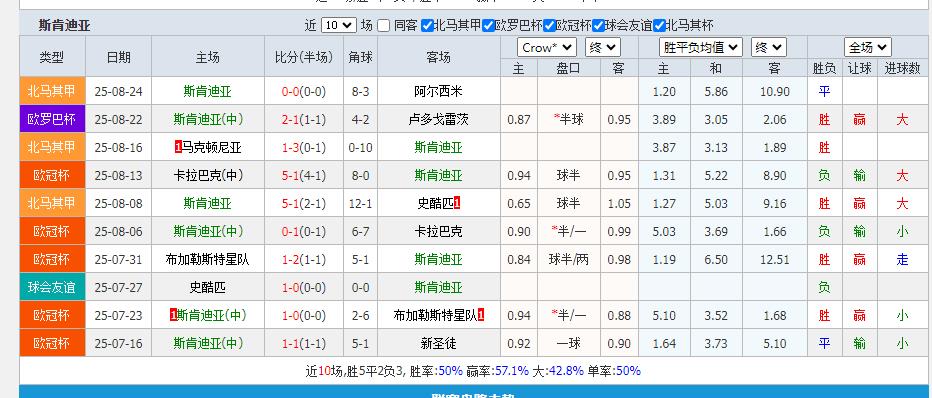Click the summary 大 42.8% value
Image resolution: width=932 pixels, height=398 pixels.
566,371
